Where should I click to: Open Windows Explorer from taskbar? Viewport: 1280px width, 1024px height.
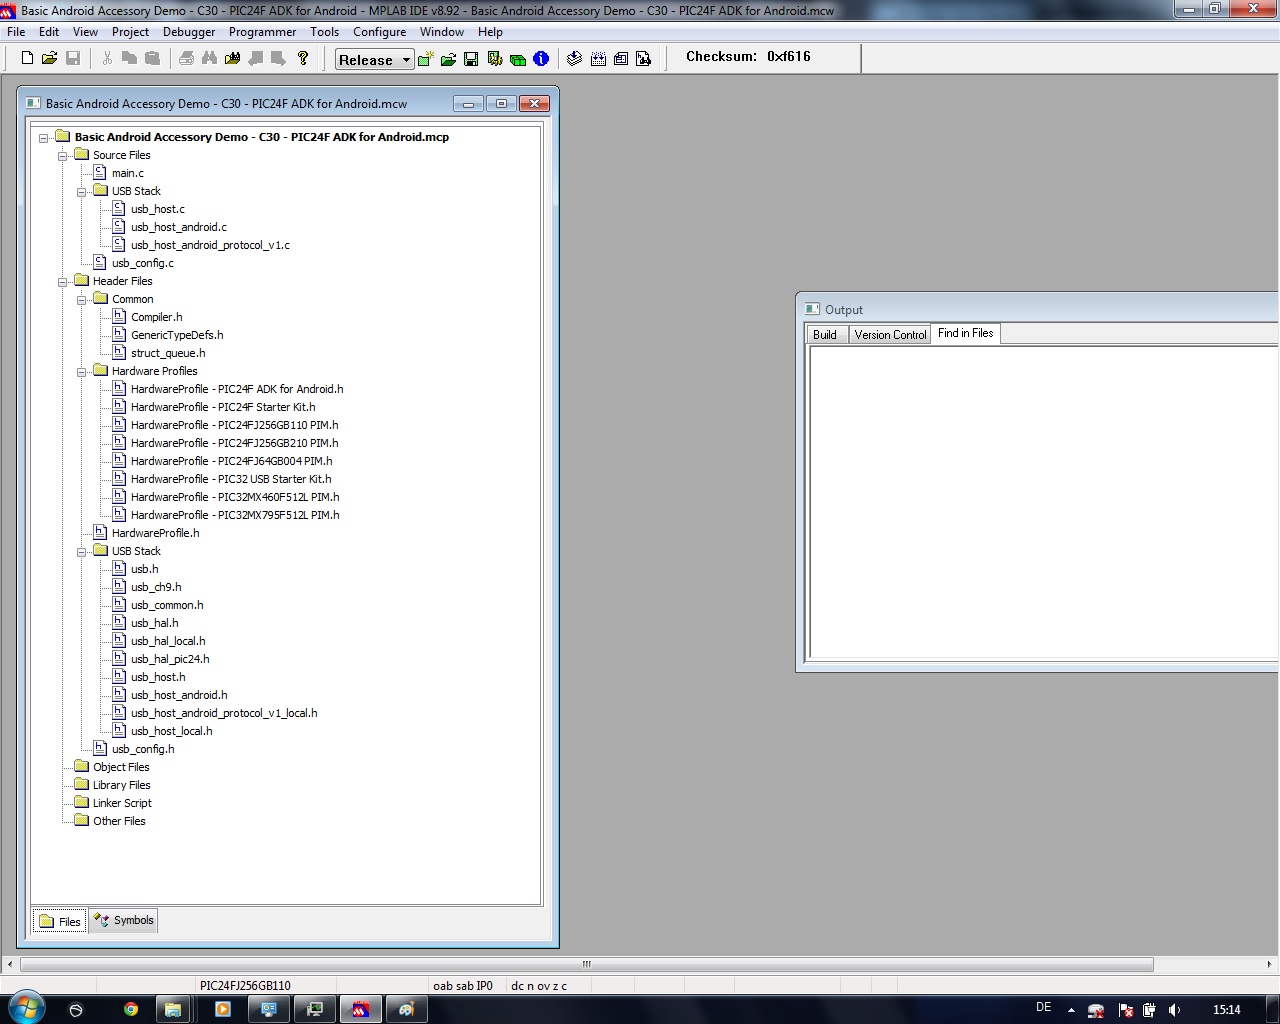pos(173,1009)
